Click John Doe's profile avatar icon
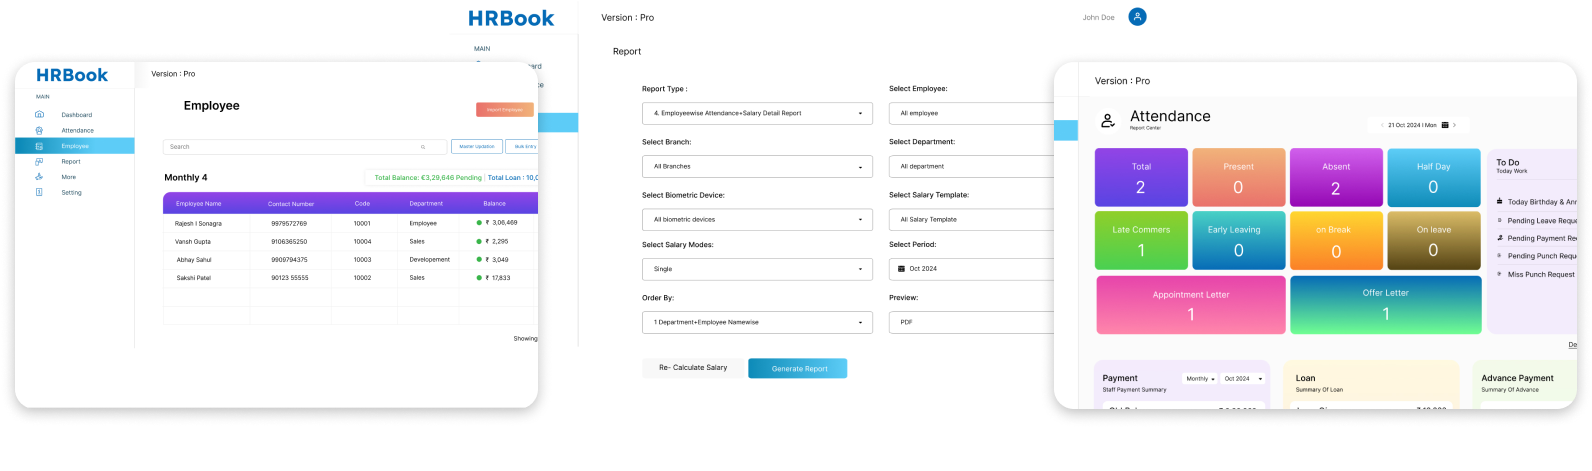Screen dimensions: 1592x471 1137,17
